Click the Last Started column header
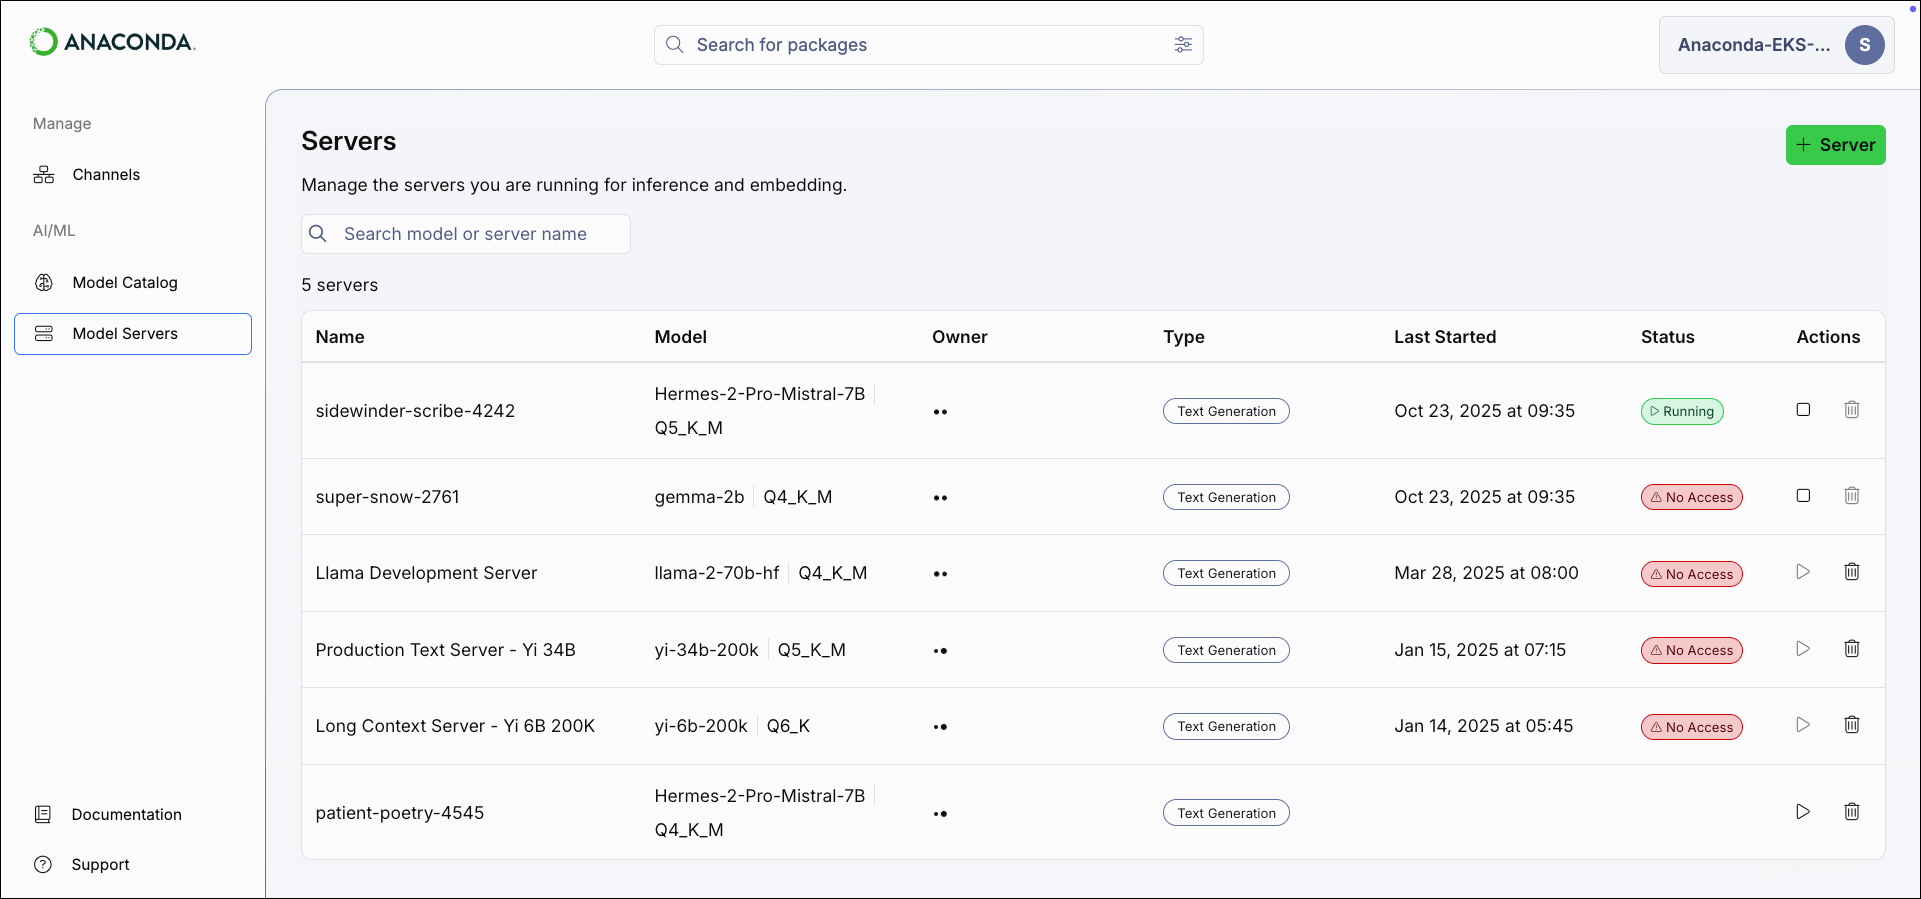The image size is (1921, 899). (1445, 337)
